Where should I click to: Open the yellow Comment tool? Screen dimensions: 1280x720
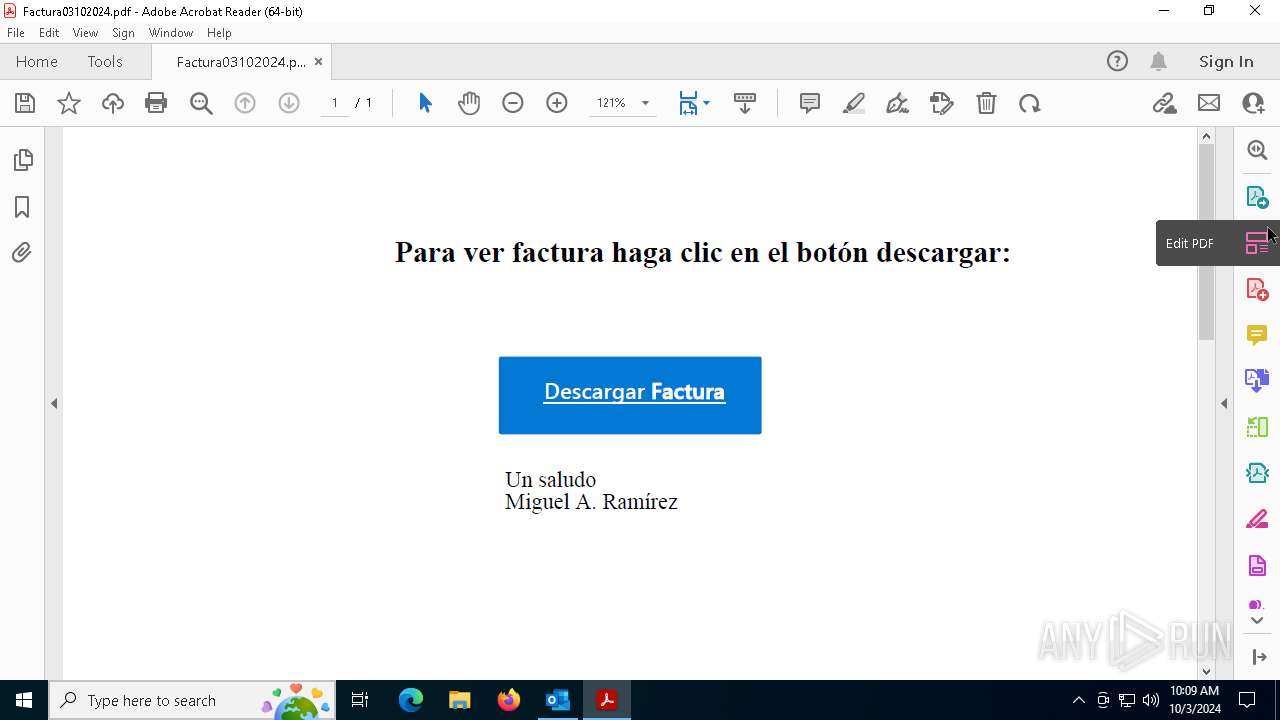1257,335
